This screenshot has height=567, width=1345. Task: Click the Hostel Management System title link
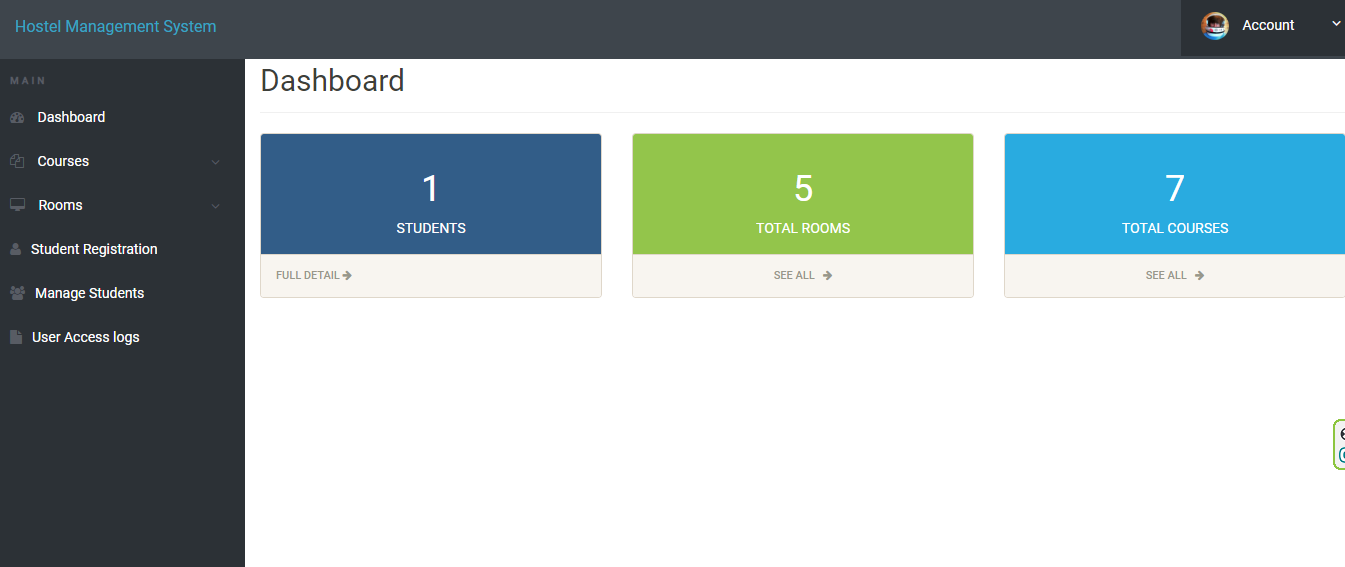(115, 26)
